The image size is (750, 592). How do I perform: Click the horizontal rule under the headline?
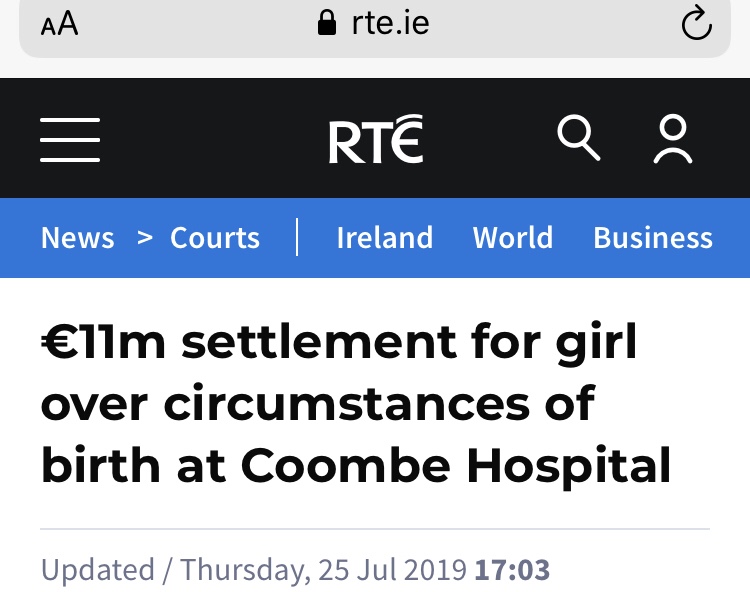(375, 527)
